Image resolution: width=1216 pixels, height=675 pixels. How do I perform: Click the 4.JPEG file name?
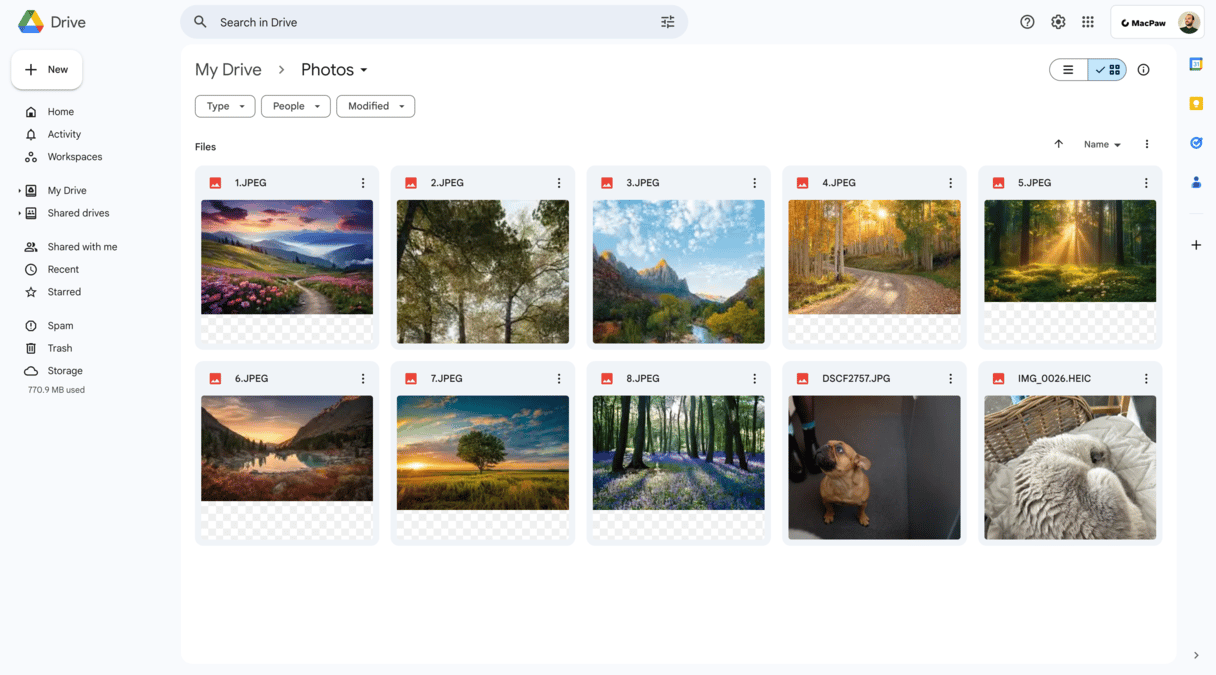click(839, 183)
